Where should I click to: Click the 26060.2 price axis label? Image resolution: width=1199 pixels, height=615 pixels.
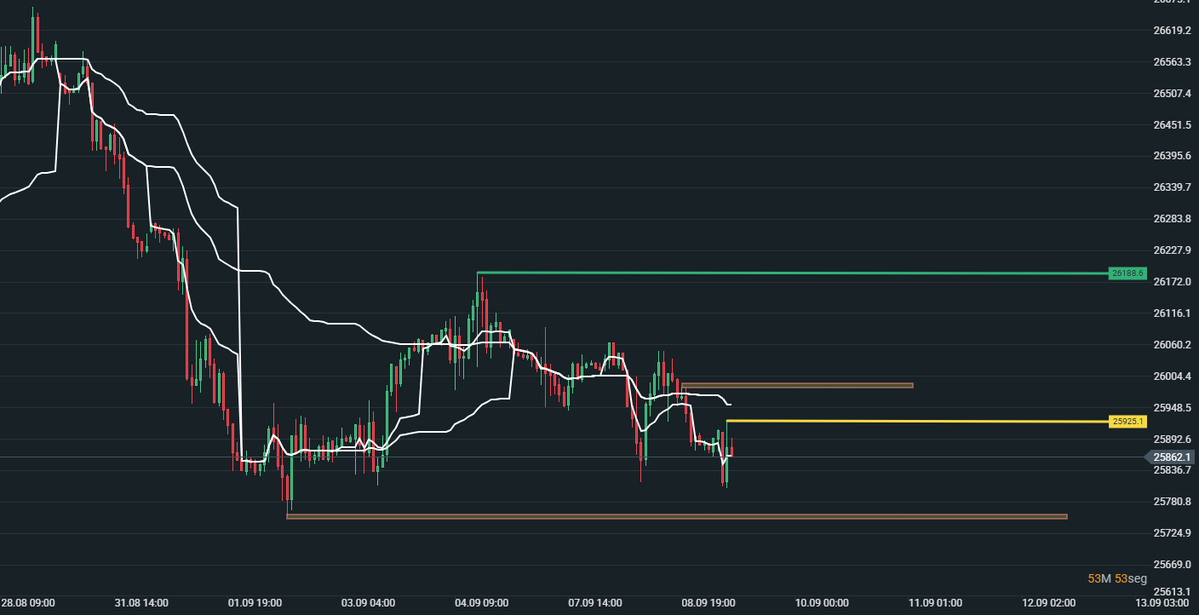(1171, 345)
